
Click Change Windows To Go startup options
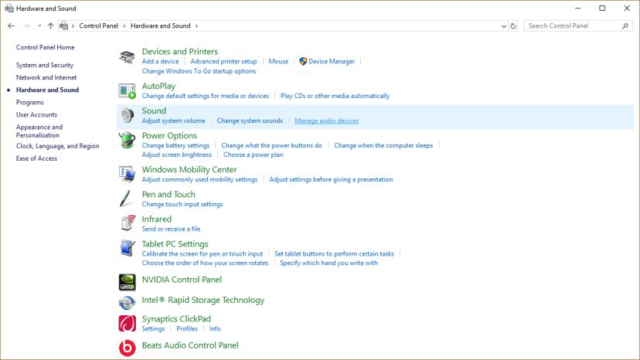199,71
